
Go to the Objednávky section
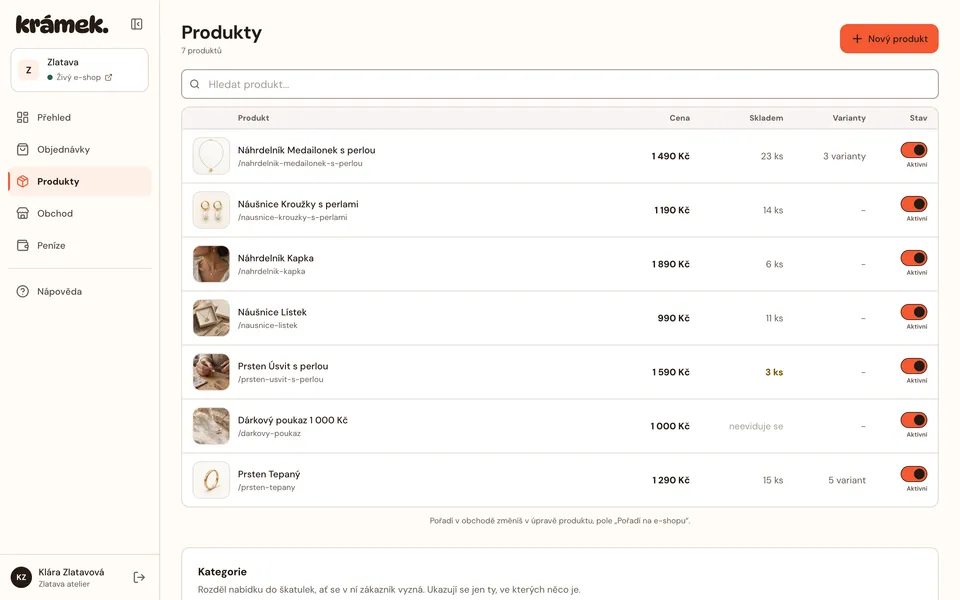(80, 149)
